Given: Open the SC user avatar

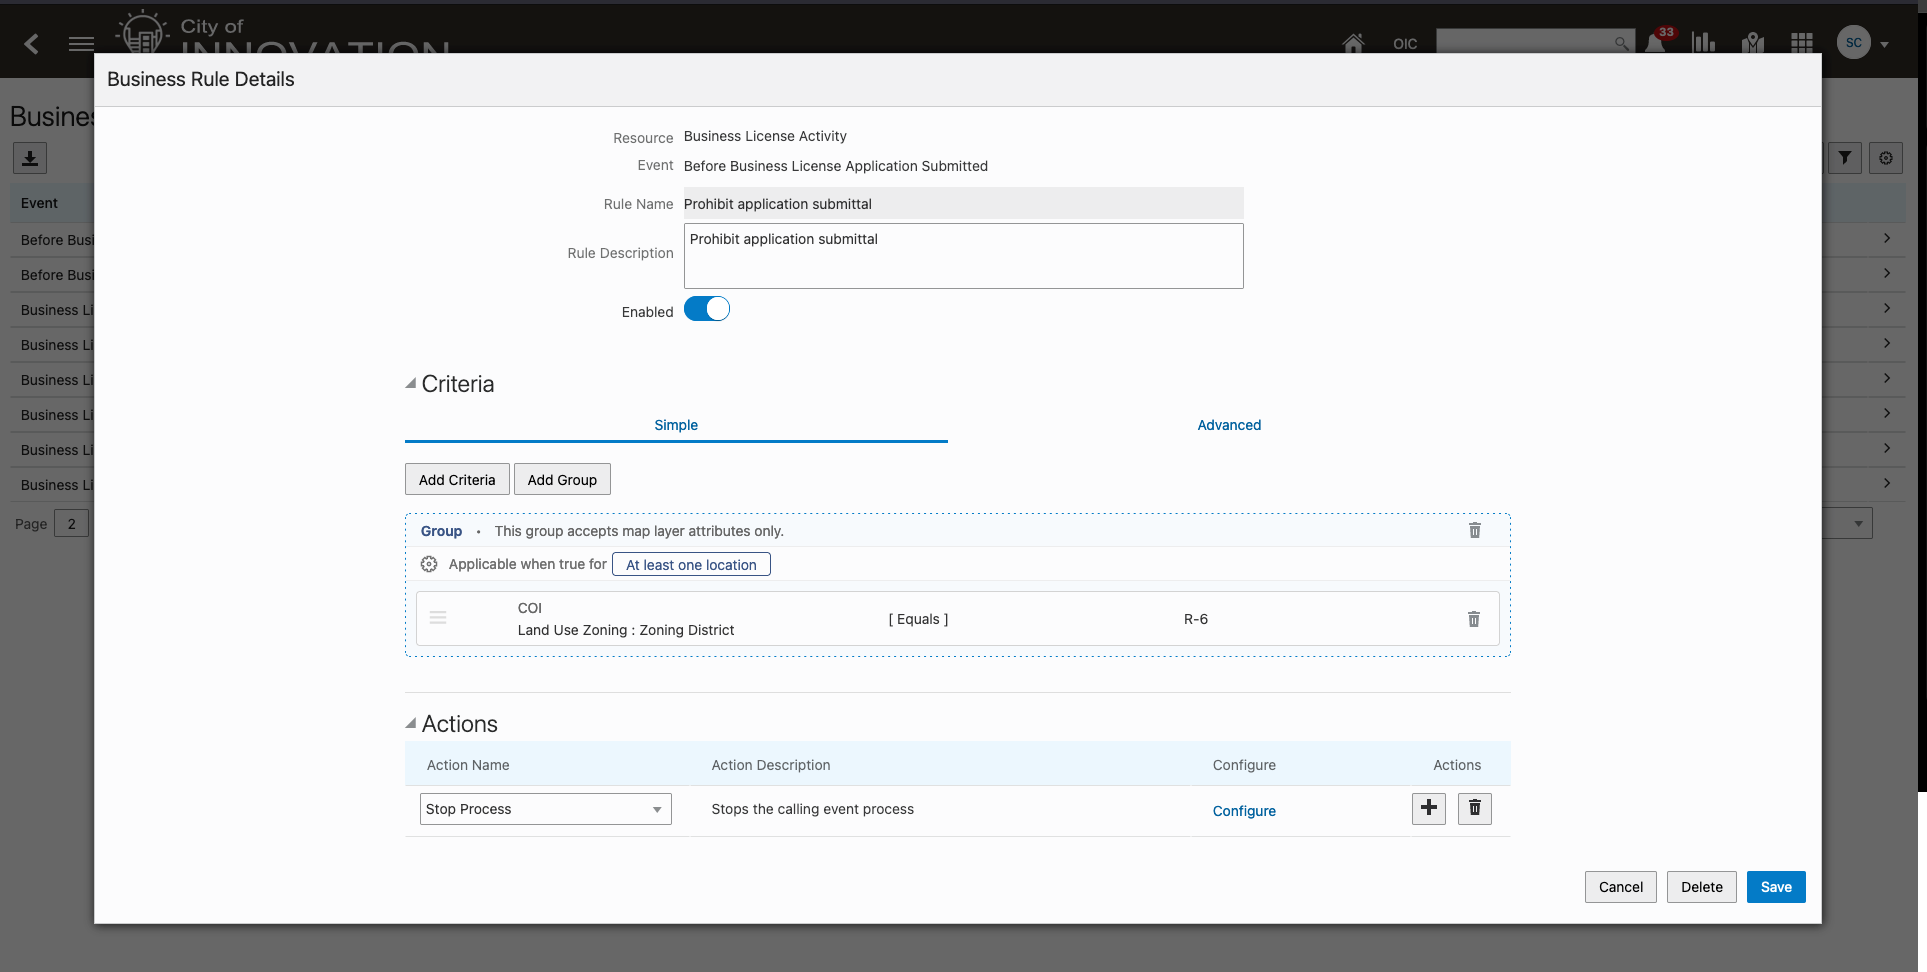Looking at the screenshot, I should [x=1853, y=42].
